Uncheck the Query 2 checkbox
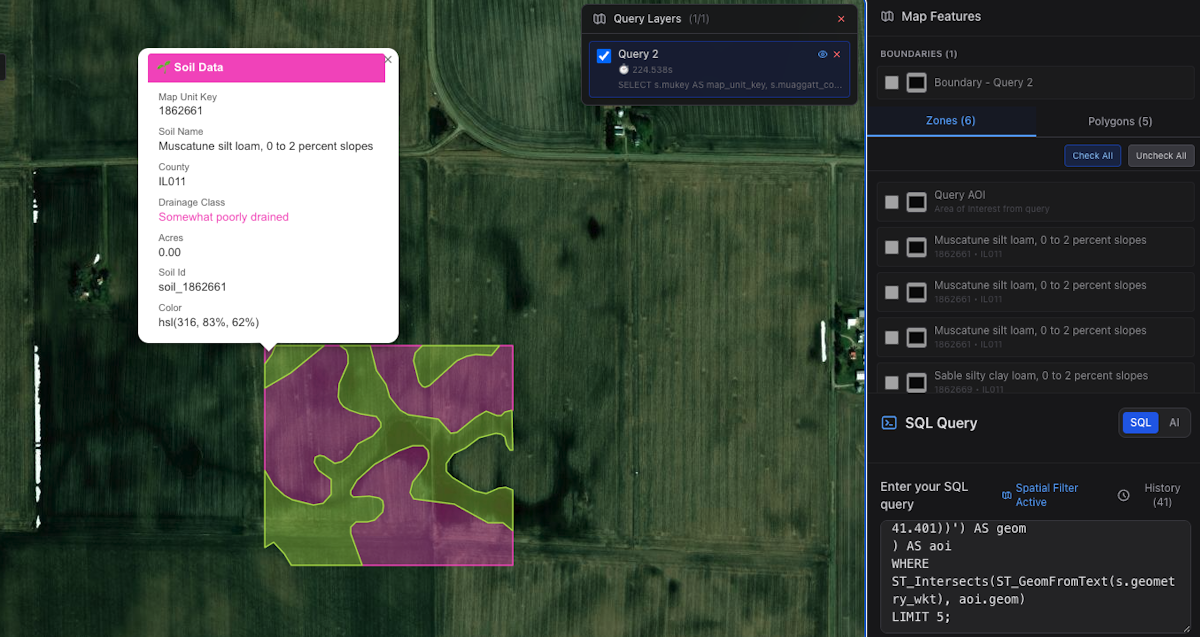The width and height of the screenshot is (1200, 637). [603, 54]
